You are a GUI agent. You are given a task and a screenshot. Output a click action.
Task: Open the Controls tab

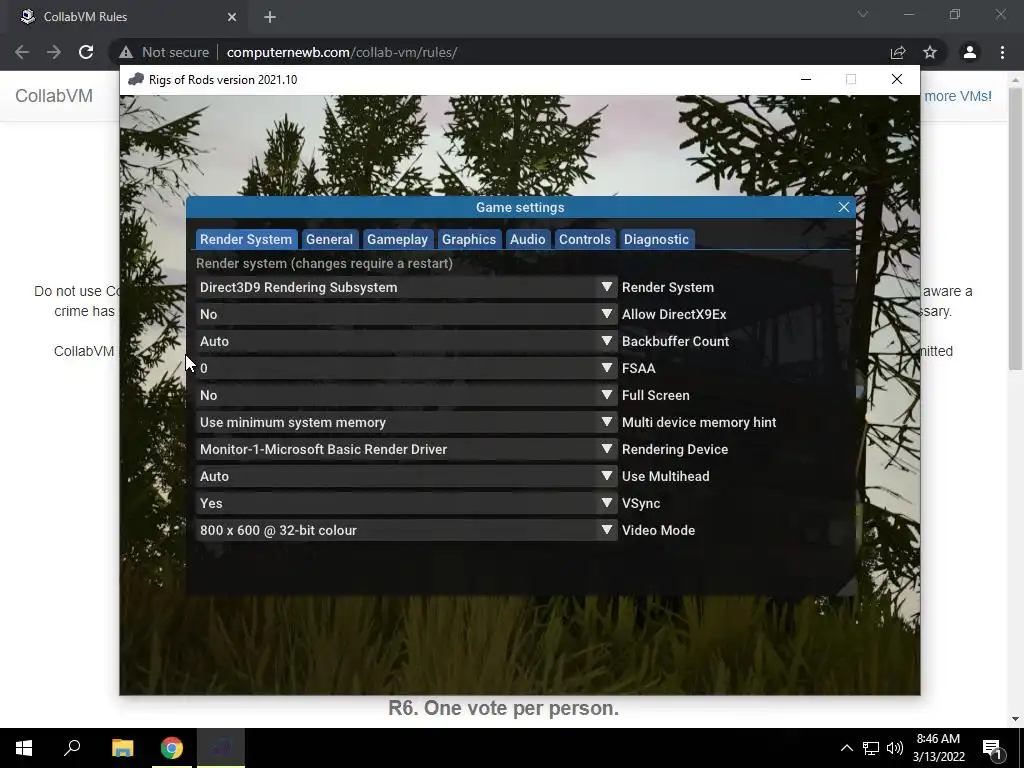[584, 240]
